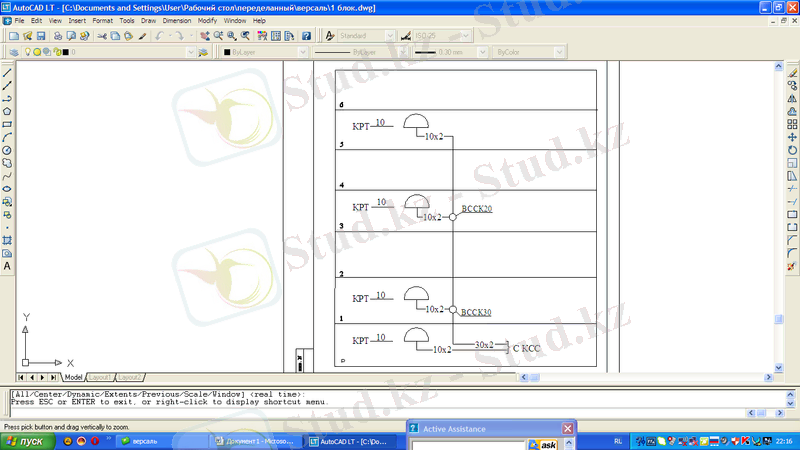Select the Line draw tool
Image resolution: width=800 pixels, height=450 pixels.
click(x=7, y=73)
